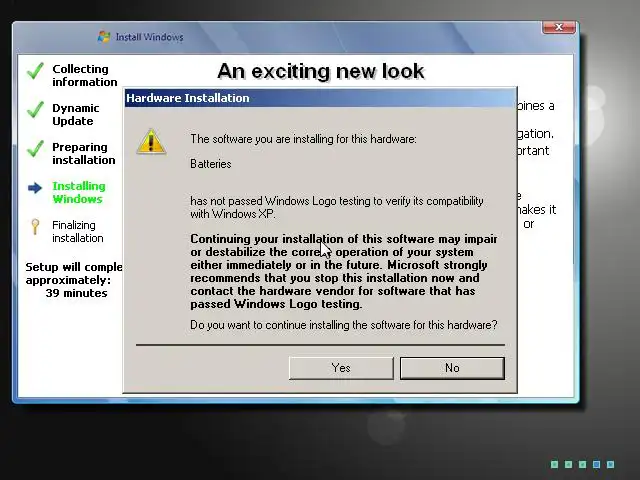
Task: Click the green checkmark beside Preparing installation
Action: coord(36,149)
